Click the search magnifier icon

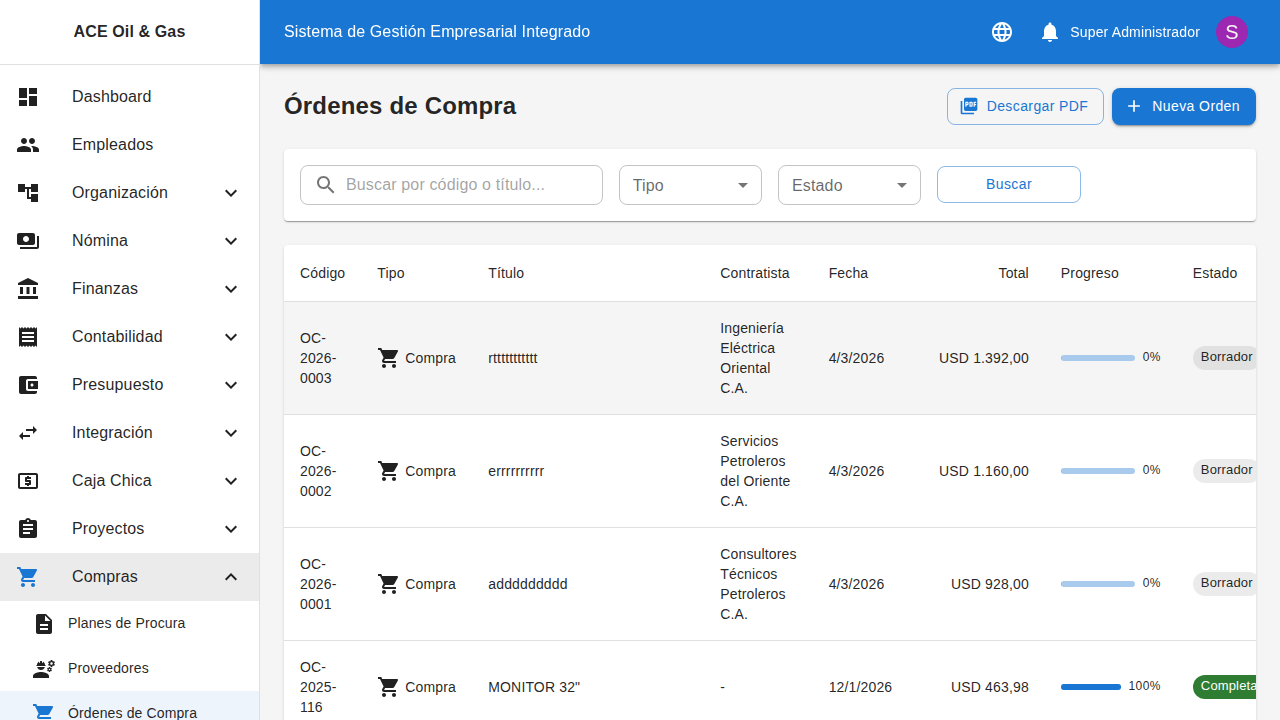(x=325, y=184)
